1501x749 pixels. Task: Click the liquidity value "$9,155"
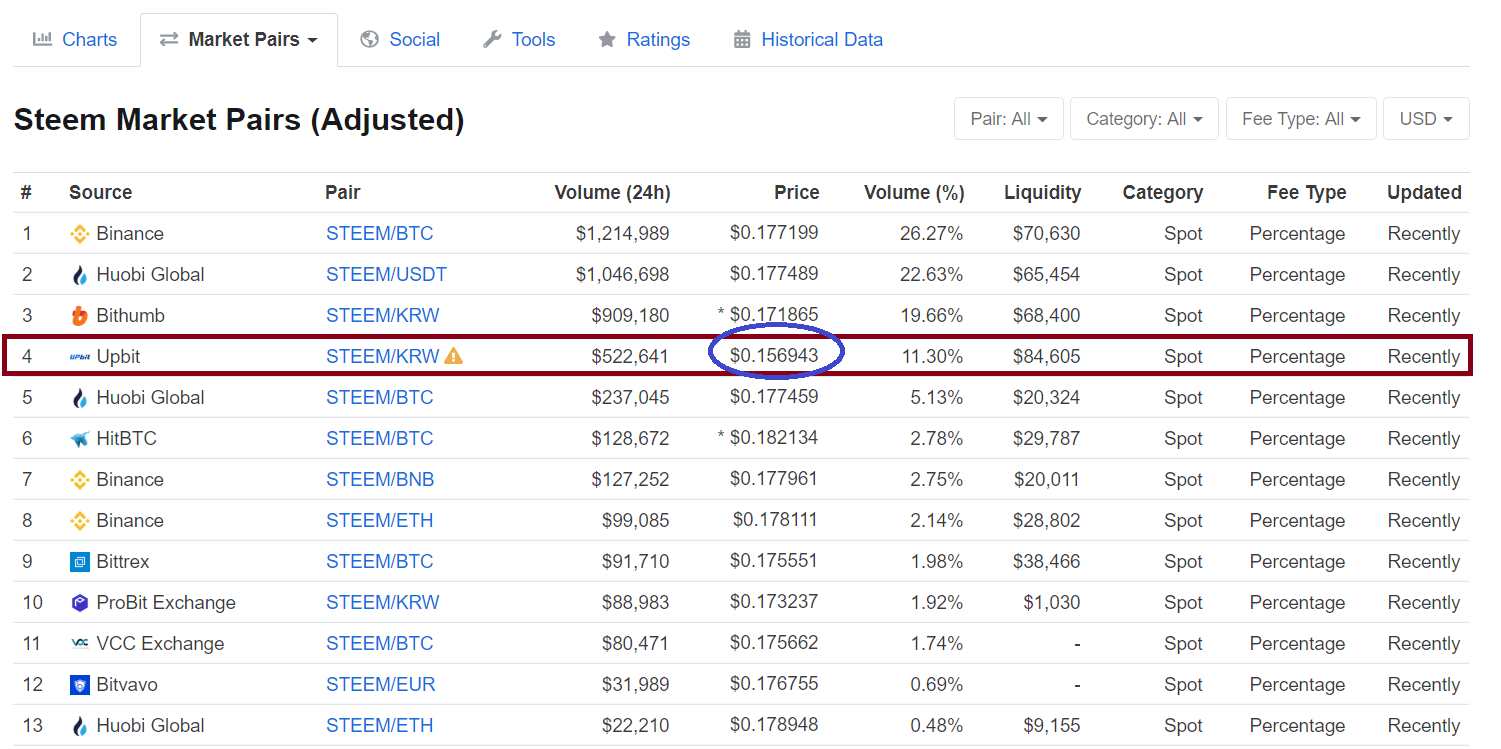[1052, 726]
